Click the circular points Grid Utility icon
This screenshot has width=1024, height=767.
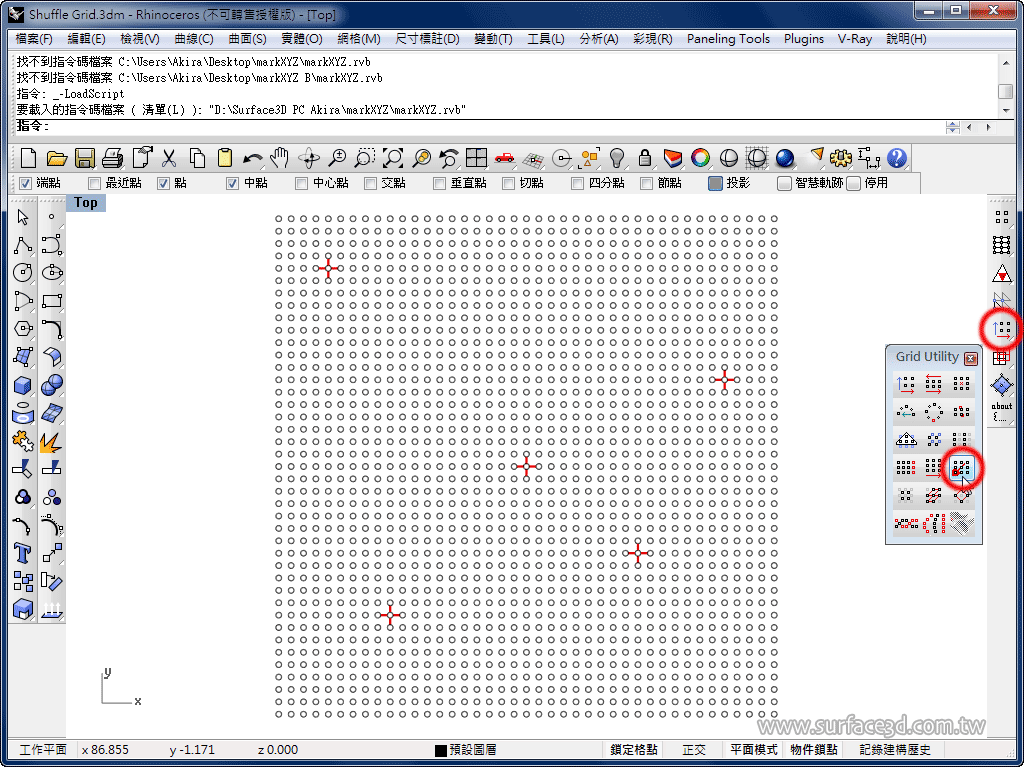934,412
